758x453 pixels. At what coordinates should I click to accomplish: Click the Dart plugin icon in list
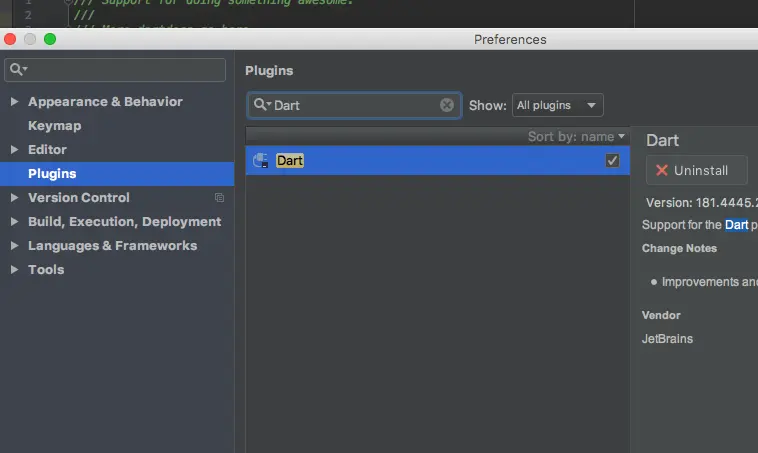pos(261,161)
